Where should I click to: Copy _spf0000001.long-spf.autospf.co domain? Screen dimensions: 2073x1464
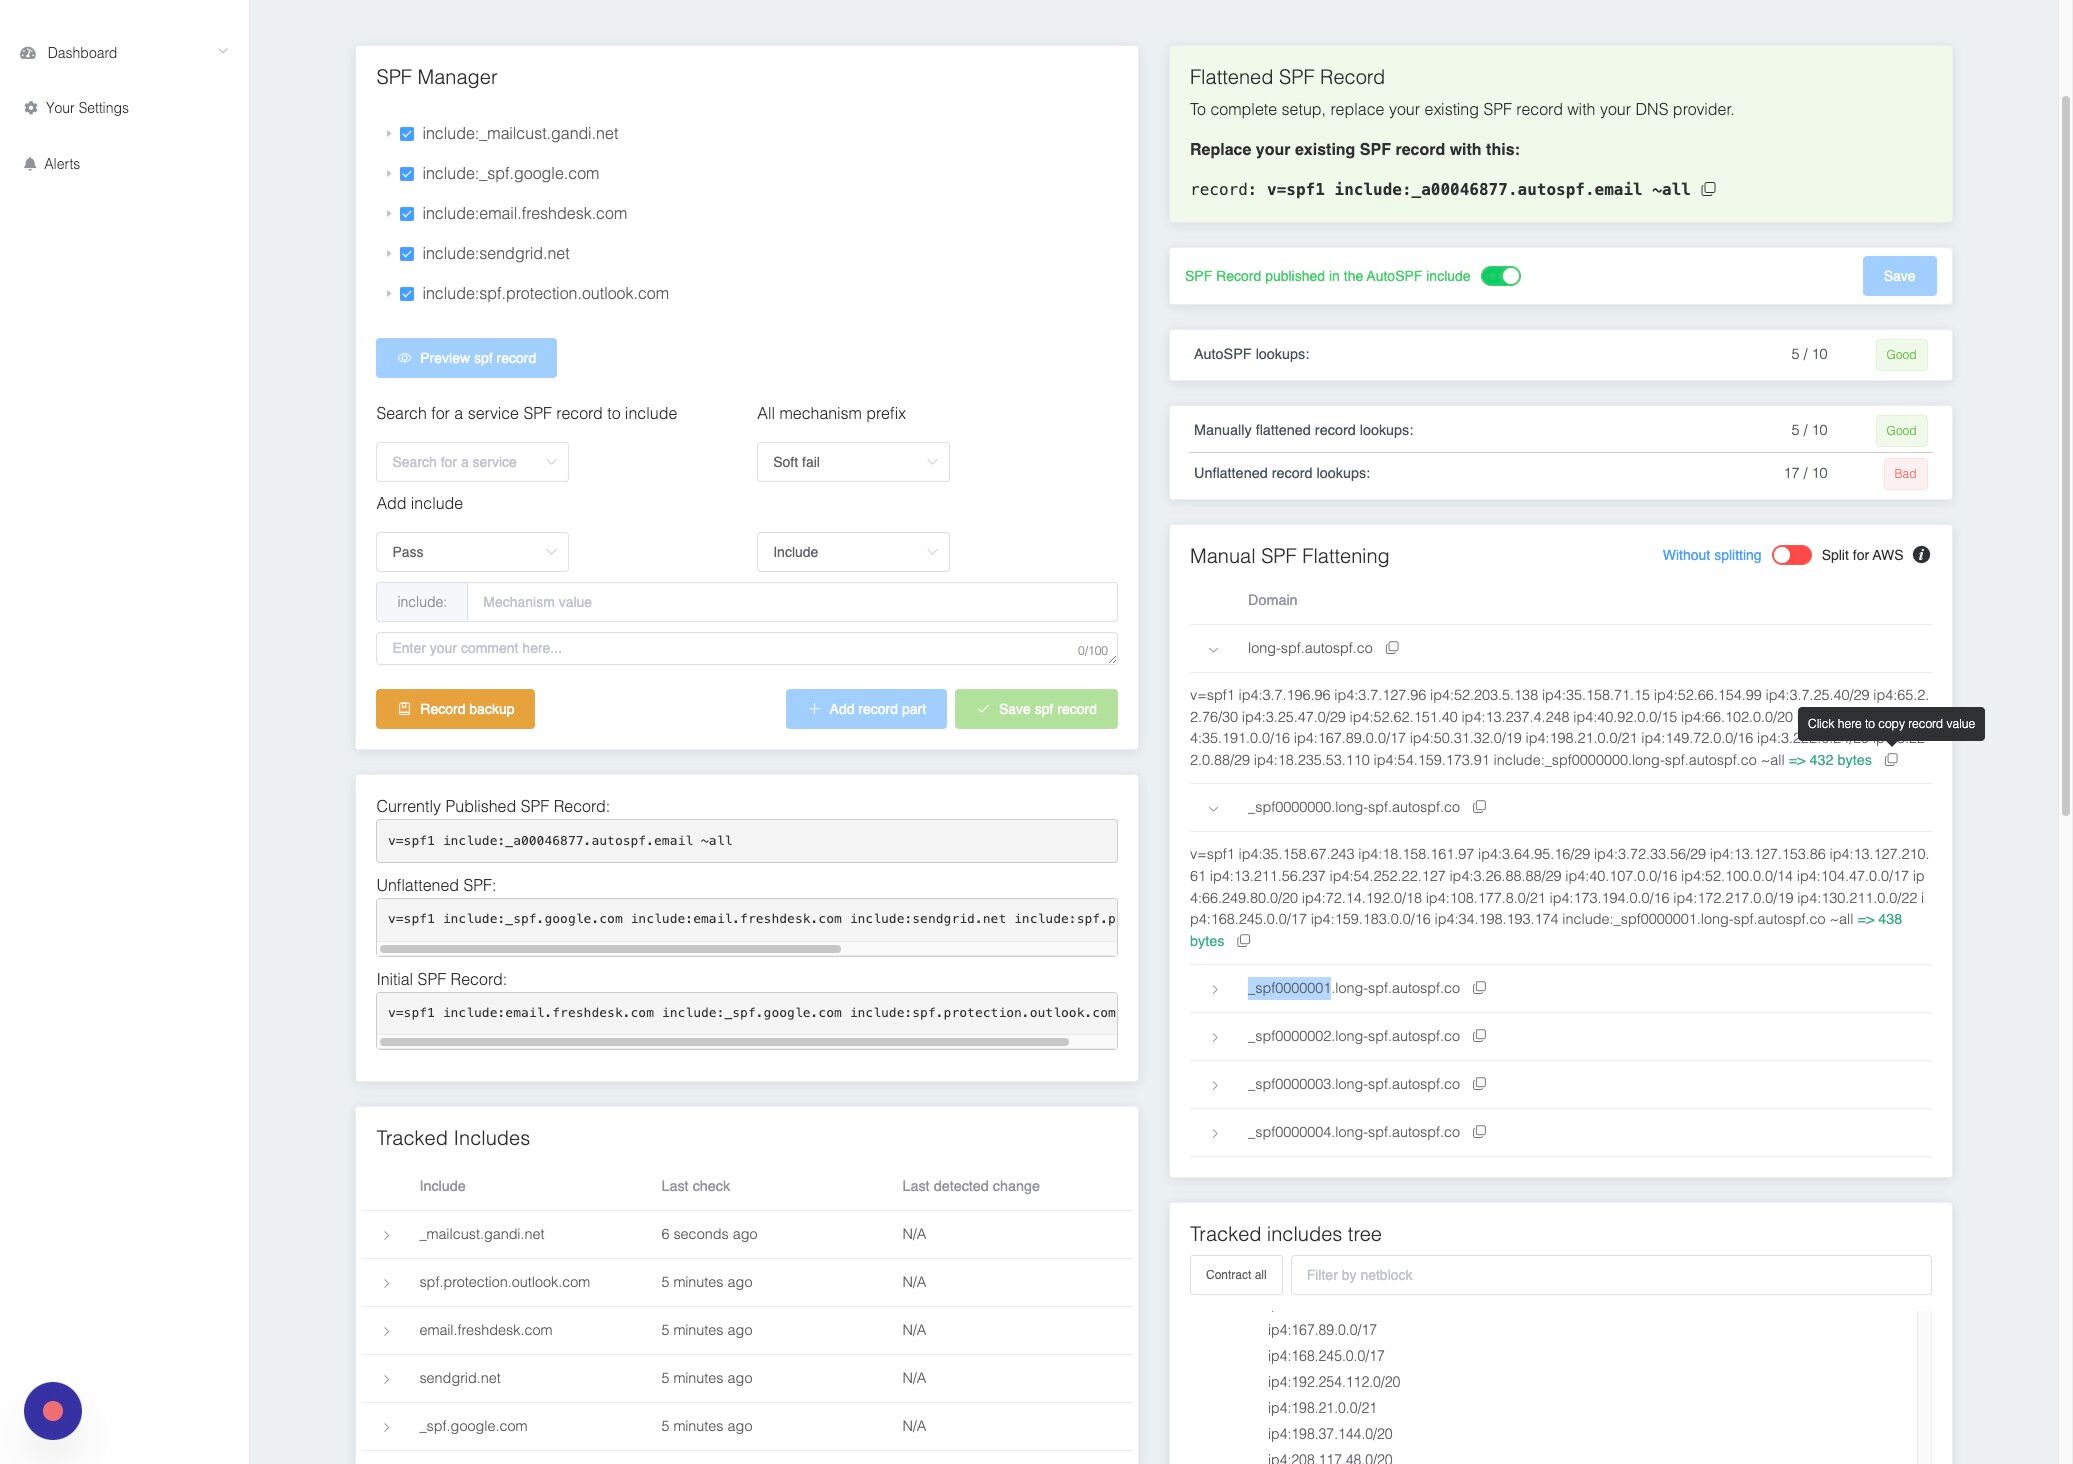(1480, 988)
